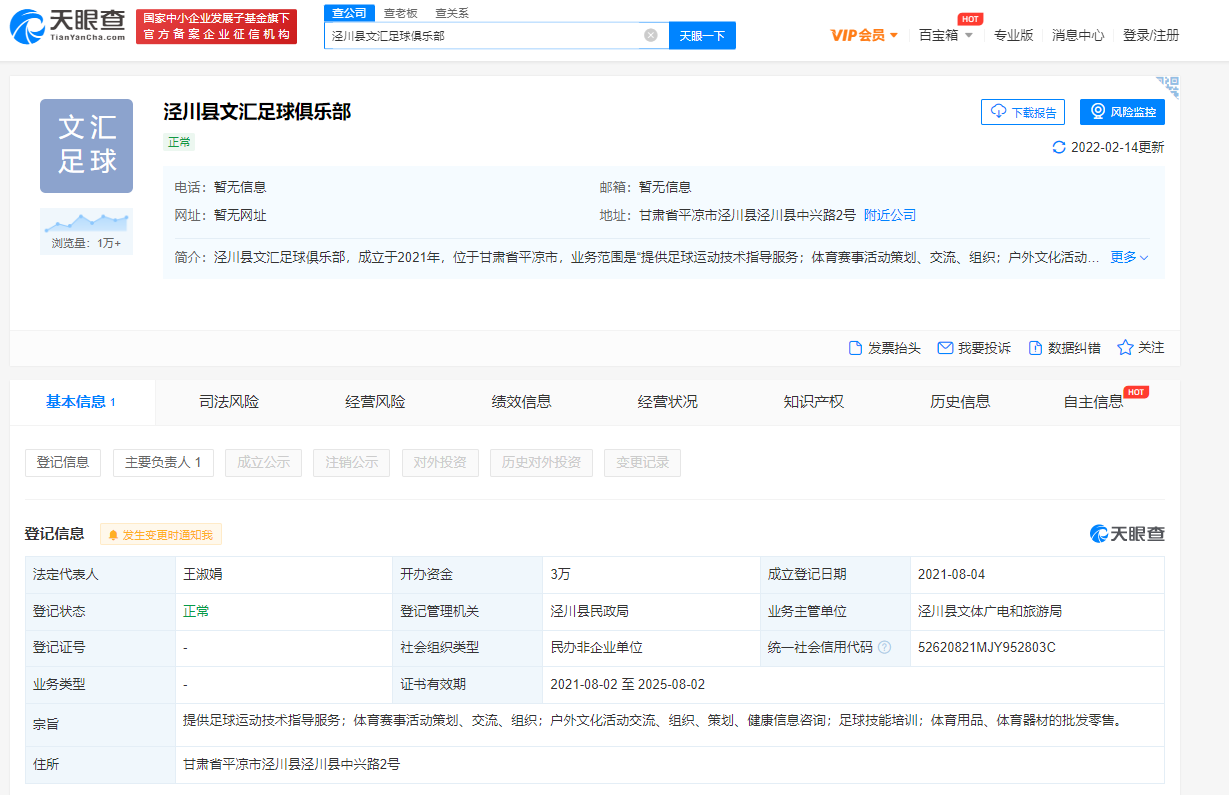1229x795 pixels.
Task: Click the 天眼一下 search button
Action: [702, 35]
